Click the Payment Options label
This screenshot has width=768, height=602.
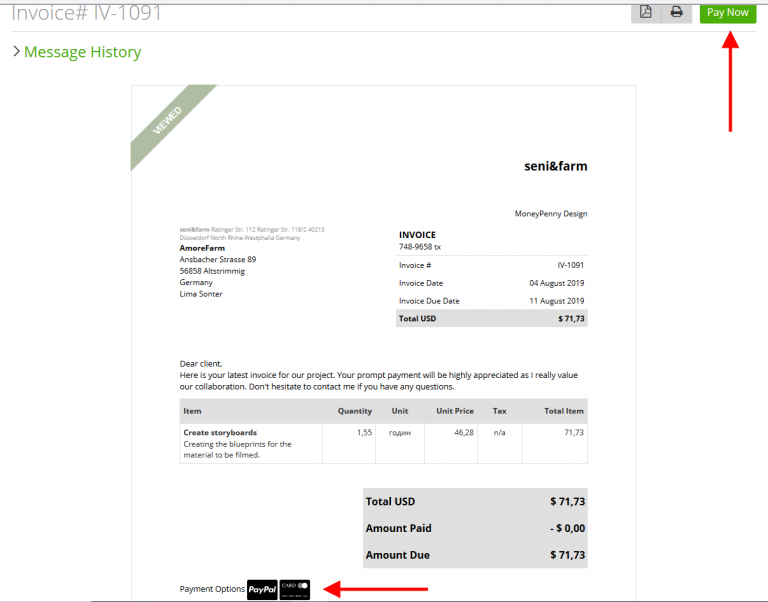click(x=212, y=589)
